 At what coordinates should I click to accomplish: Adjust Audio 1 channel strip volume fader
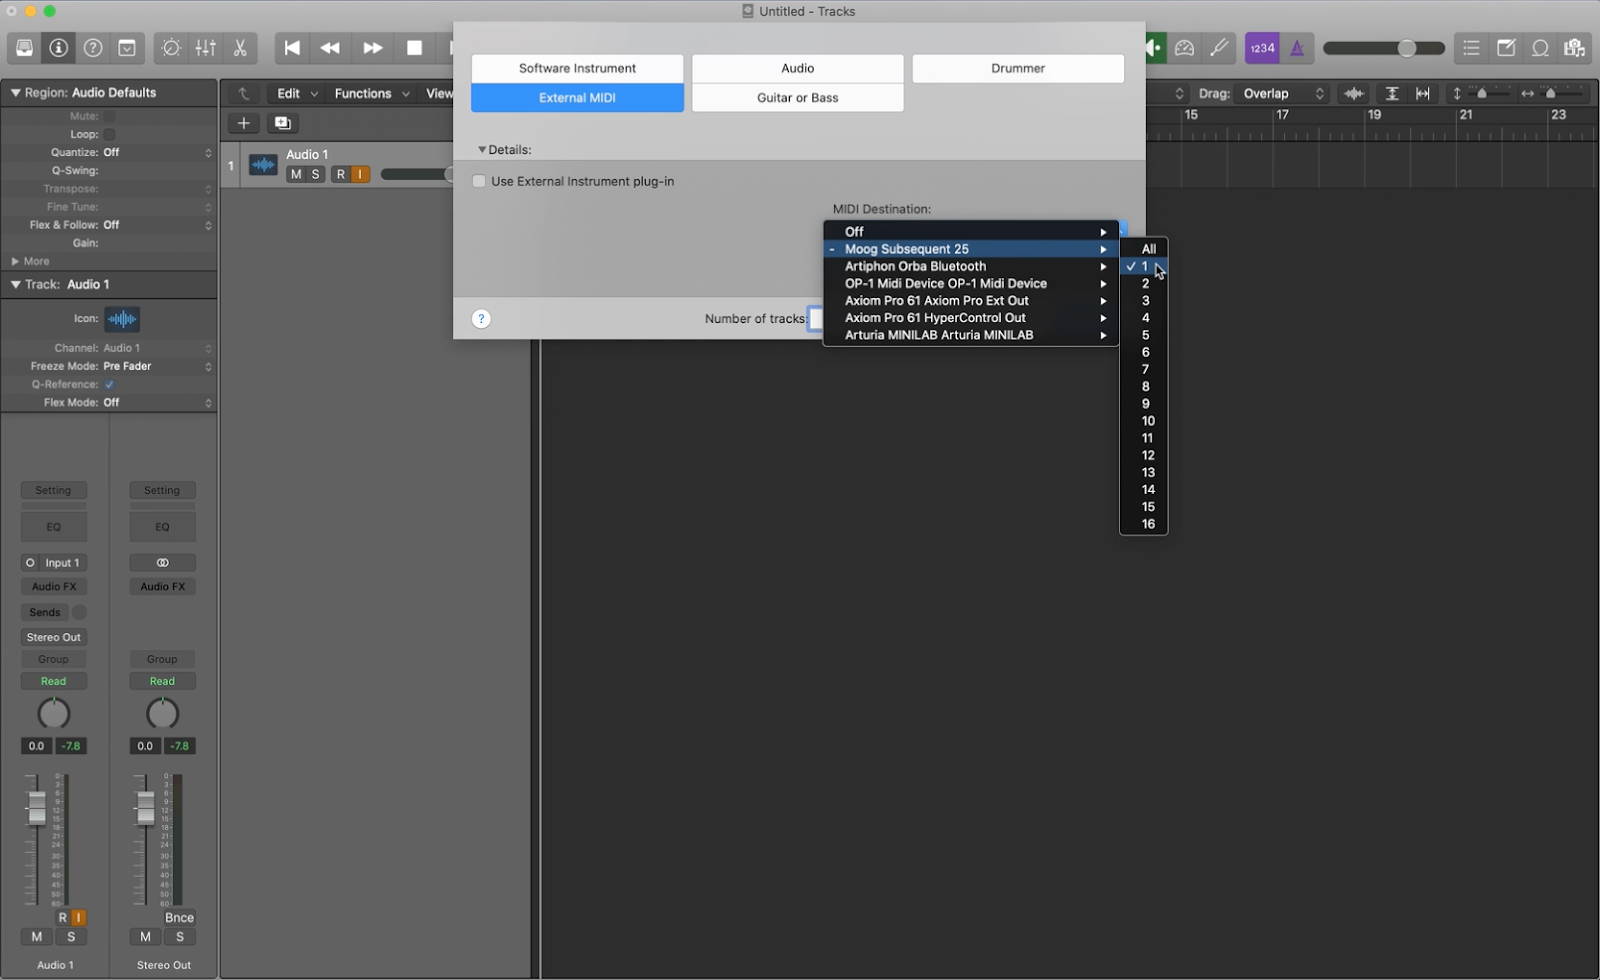[36, 807]
